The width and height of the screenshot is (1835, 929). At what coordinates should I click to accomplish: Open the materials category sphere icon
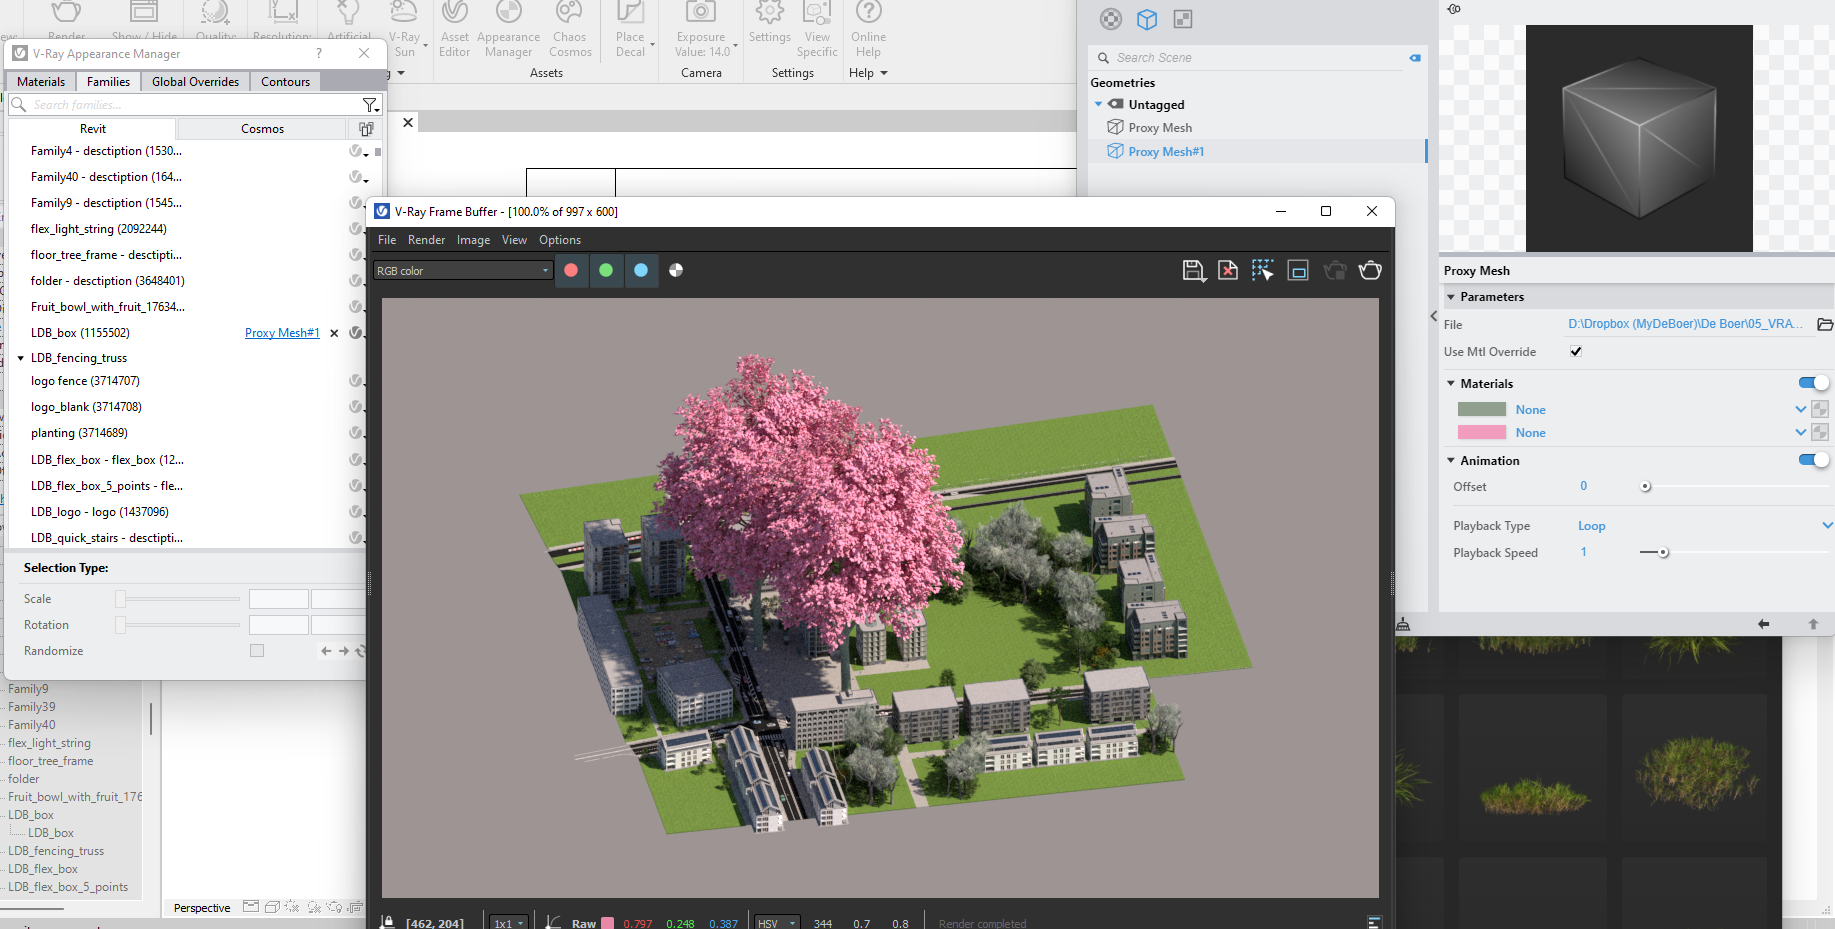click(x=1111, y=19)
